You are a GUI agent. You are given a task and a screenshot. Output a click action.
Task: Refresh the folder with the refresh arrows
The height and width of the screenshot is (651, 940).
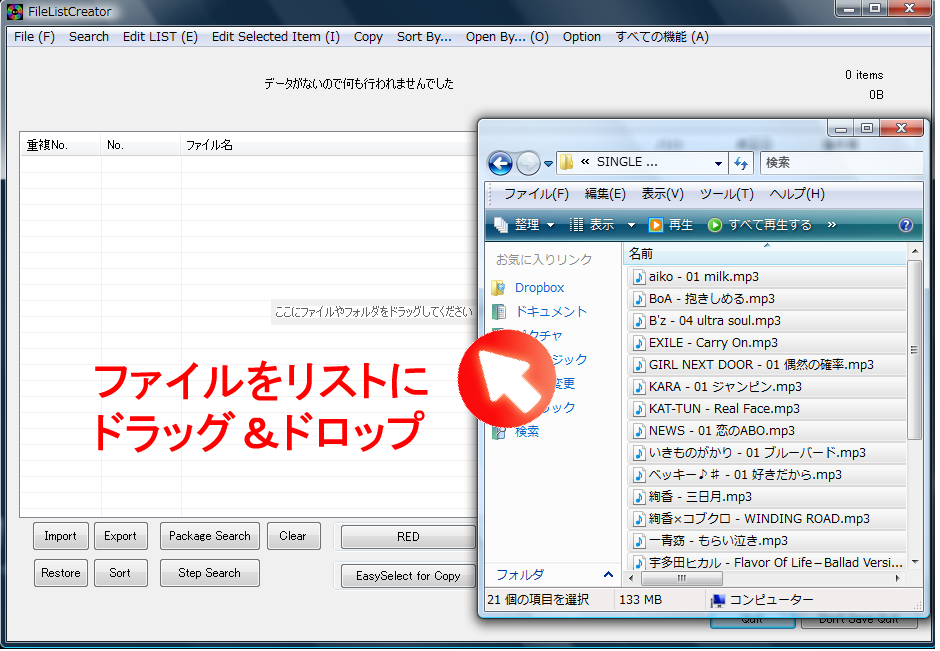pyautogui.click(x=741, y=162)
